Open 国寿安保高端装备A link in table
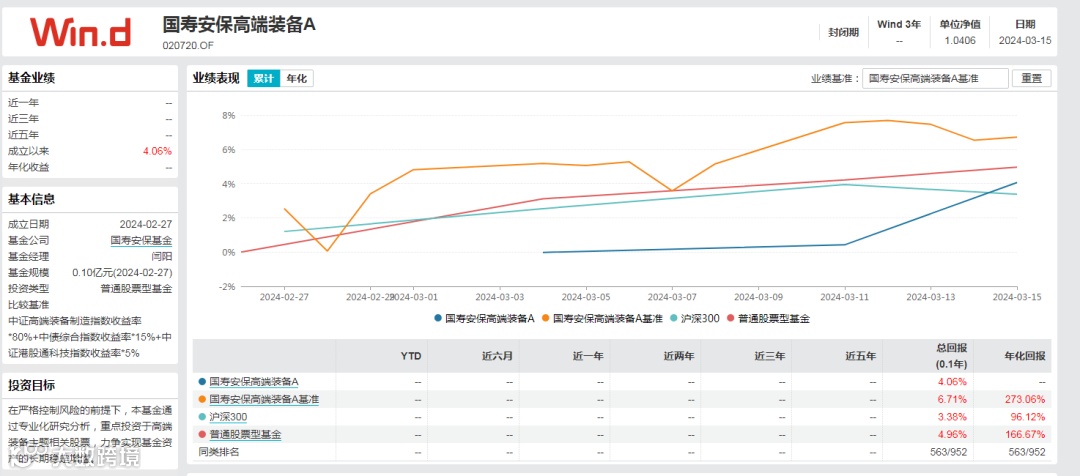The width and height of the screenshot is (1080, 476). (x=253, y=382)
